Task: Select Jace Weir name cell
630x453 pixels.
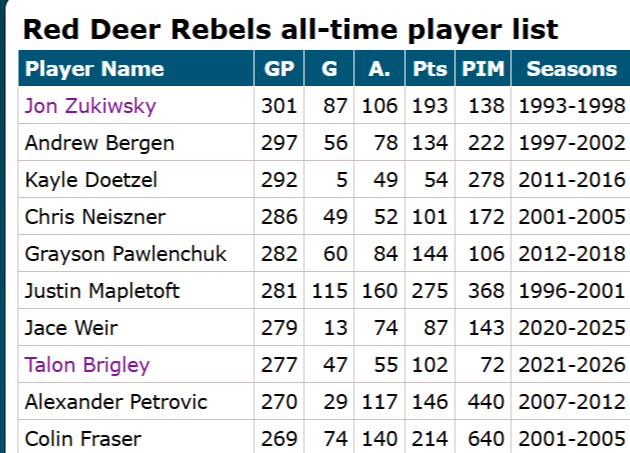Action: click(69, 328)
